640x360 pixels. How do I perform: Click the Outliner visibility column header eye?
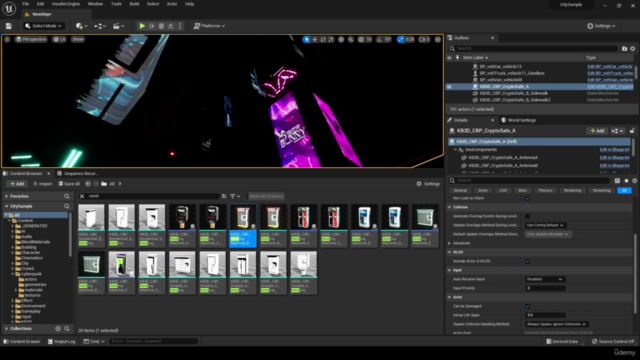coord(449,58)
